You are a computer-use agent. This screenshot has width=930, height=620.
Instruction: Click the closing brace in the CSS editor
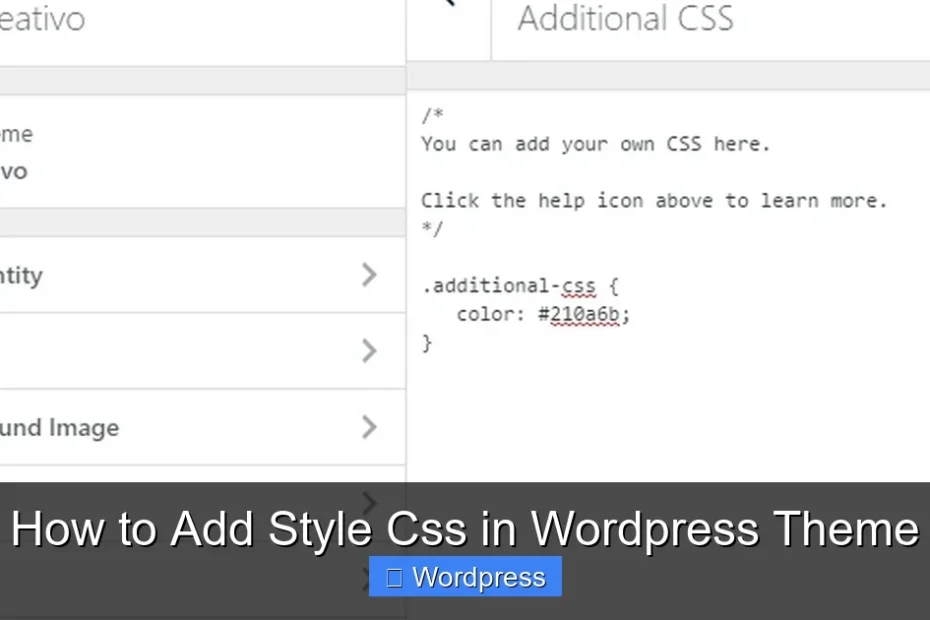coord(427,342)
